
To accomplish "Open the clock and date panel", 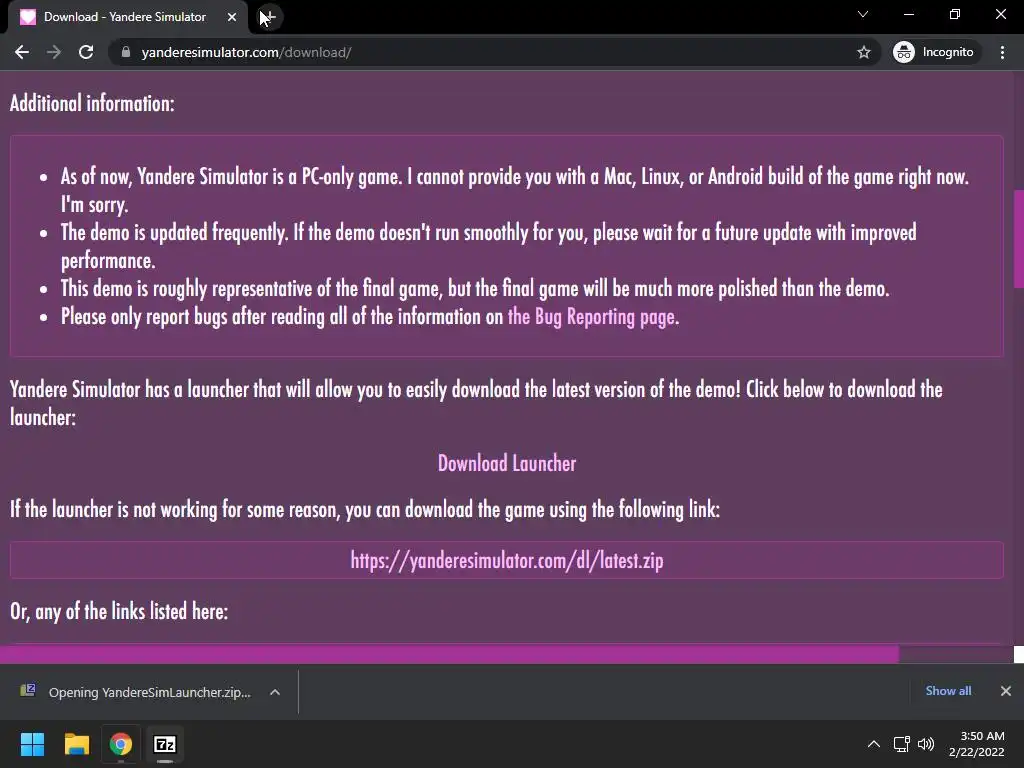I will (x=976, y=744).
